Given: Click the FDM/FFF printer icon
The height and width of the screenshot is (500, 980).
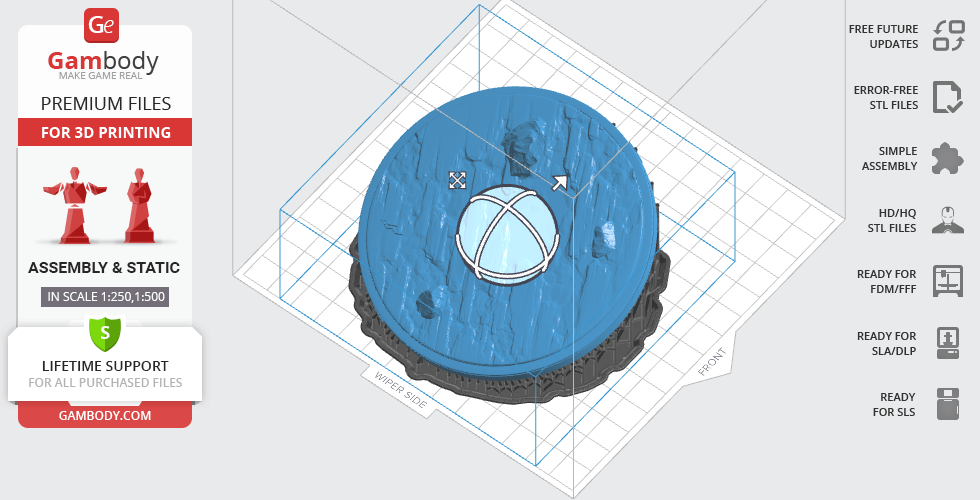Looking at the screenshot, I should coord(947,281).
